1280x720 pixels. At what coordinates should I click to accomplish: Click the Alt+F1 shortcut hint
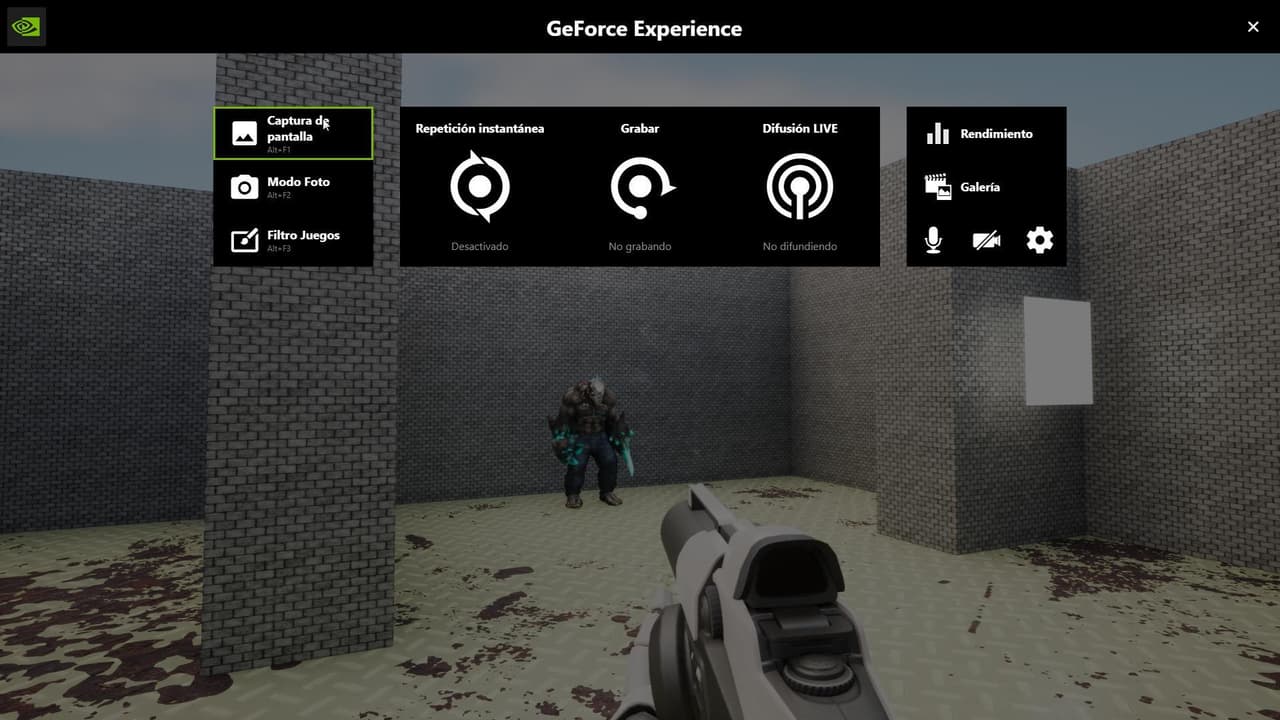click(x=279, y=150)
